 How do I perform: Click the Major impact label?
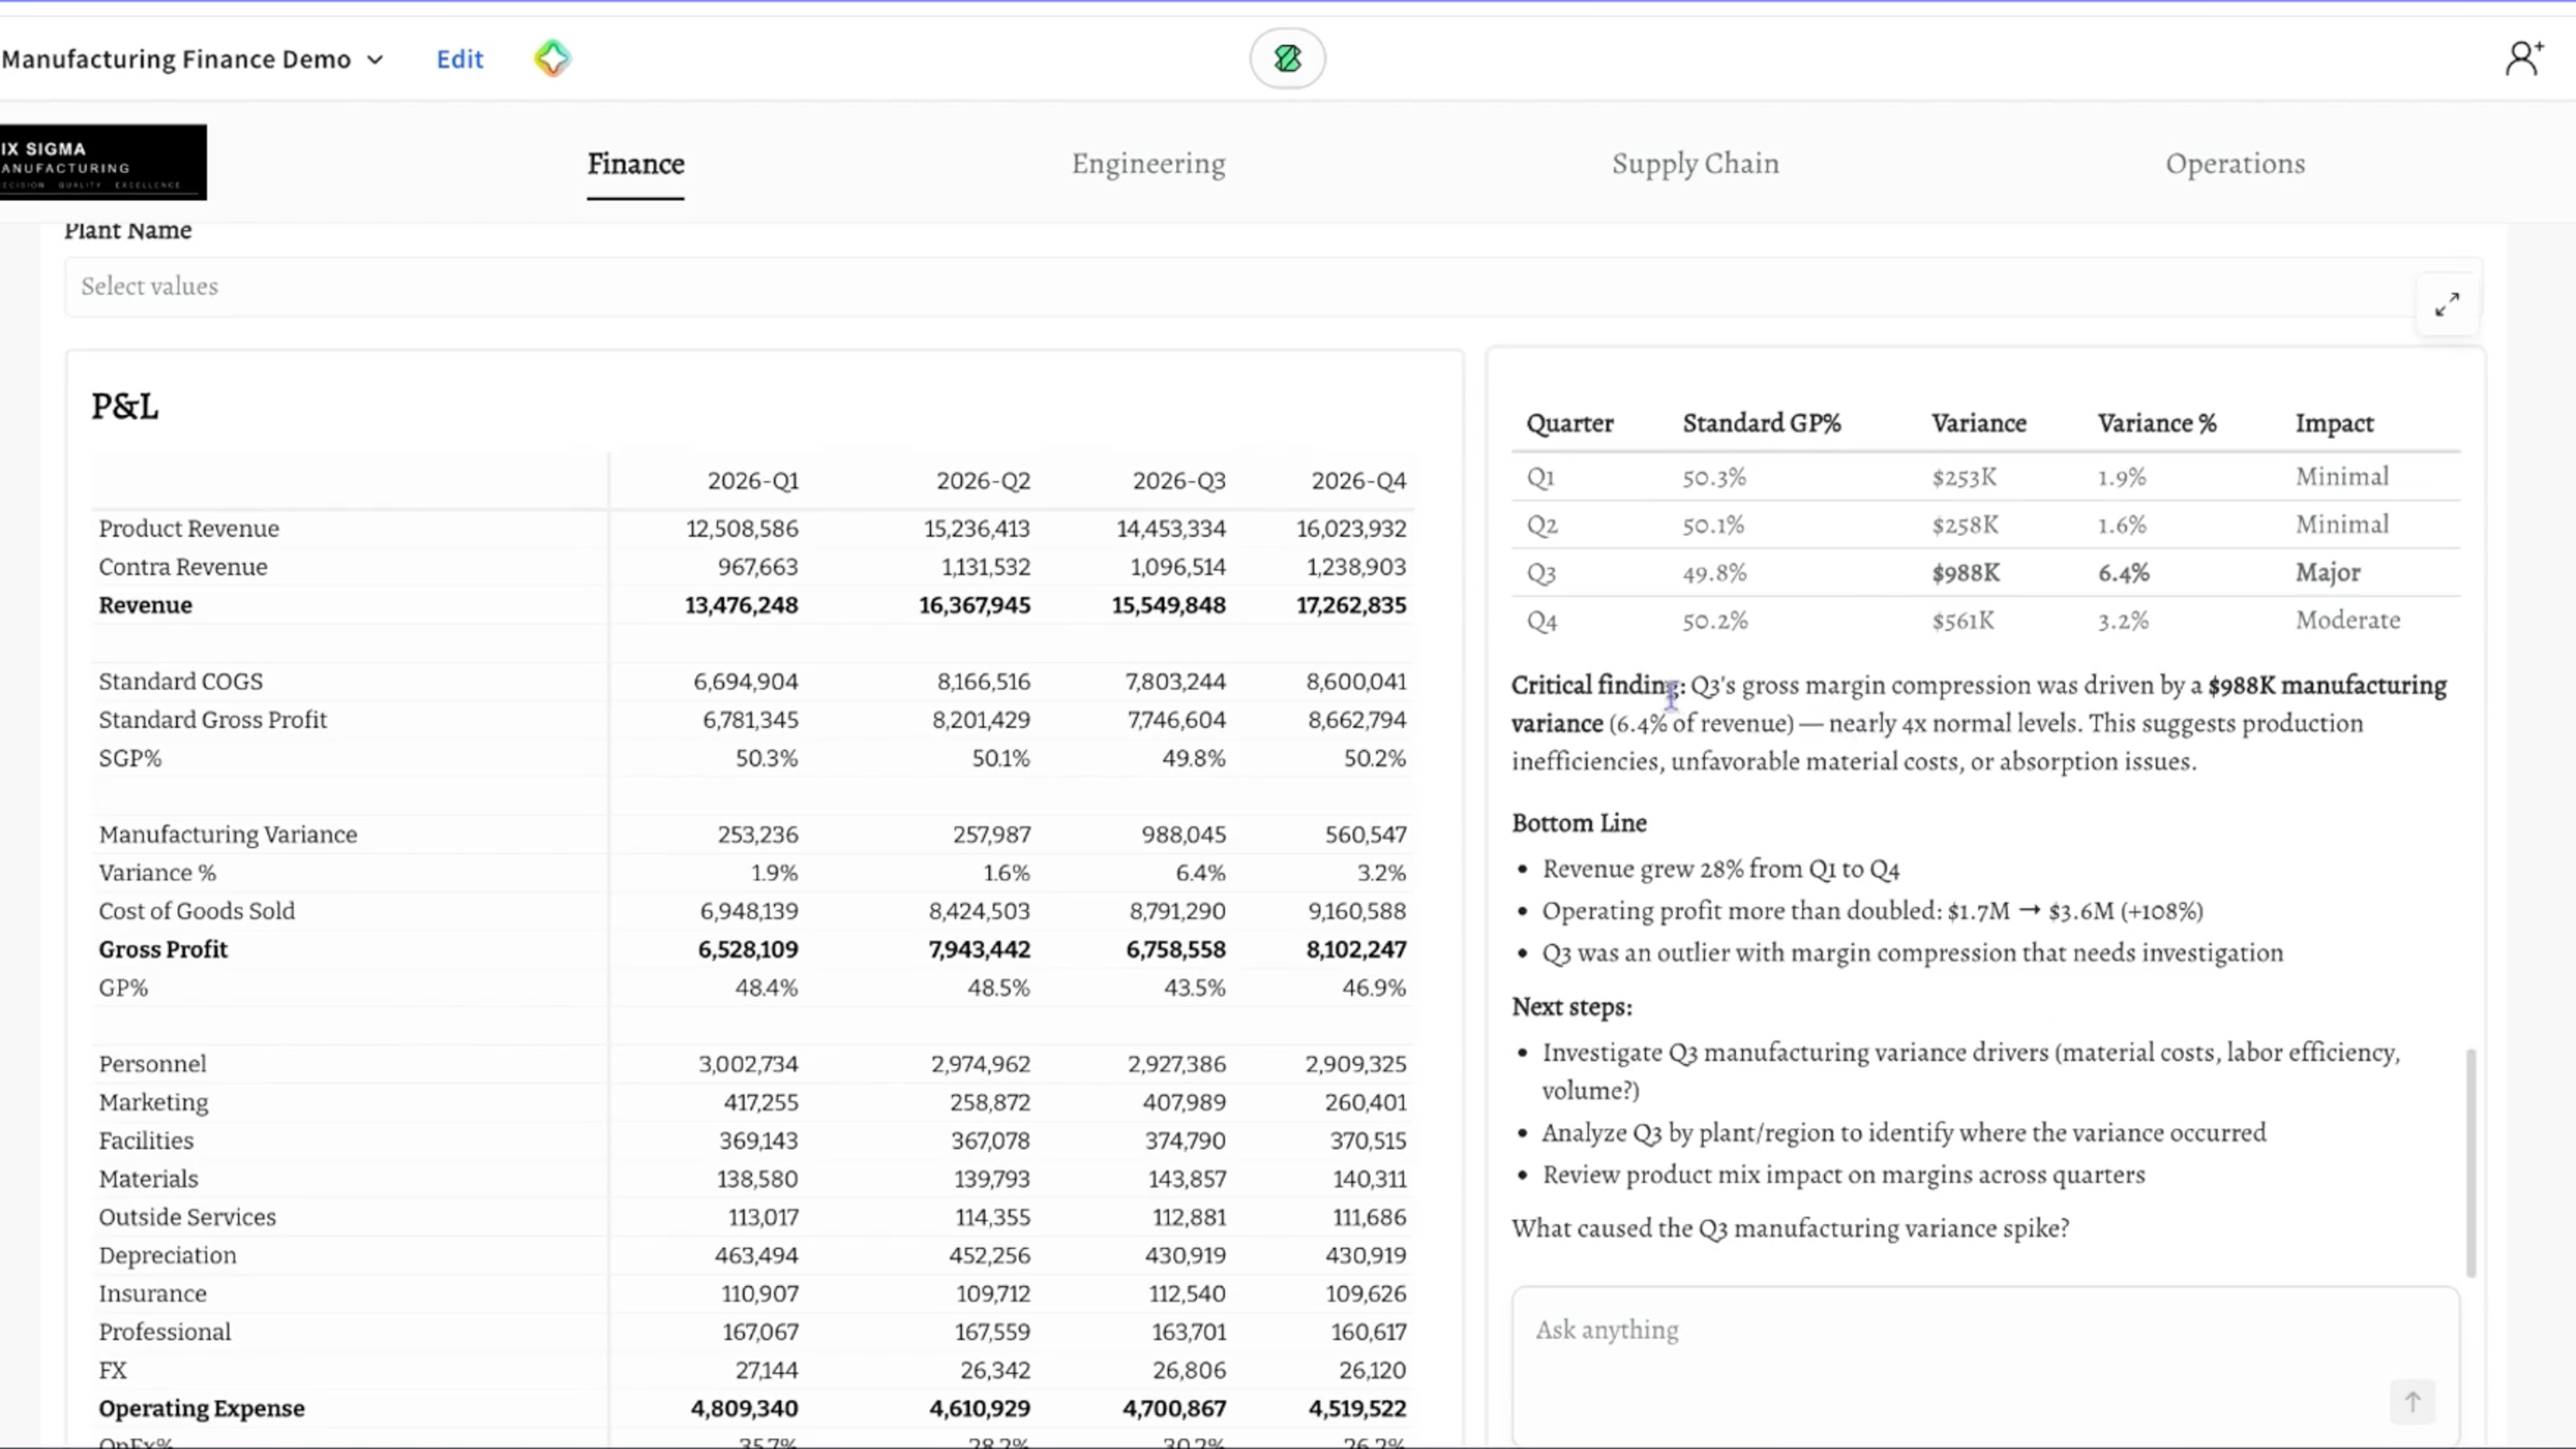[2328, 573]
